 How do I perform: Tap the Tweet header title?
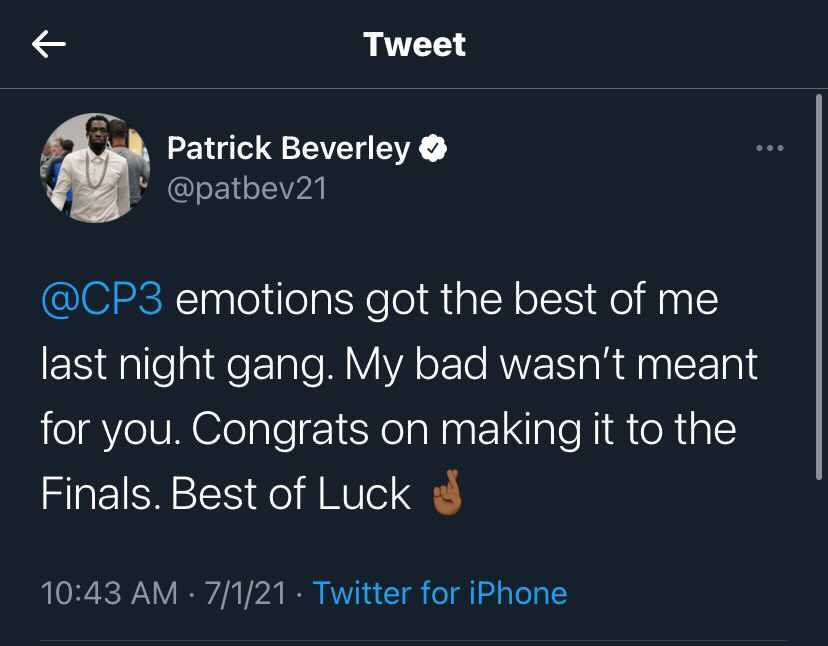[414, 44]
